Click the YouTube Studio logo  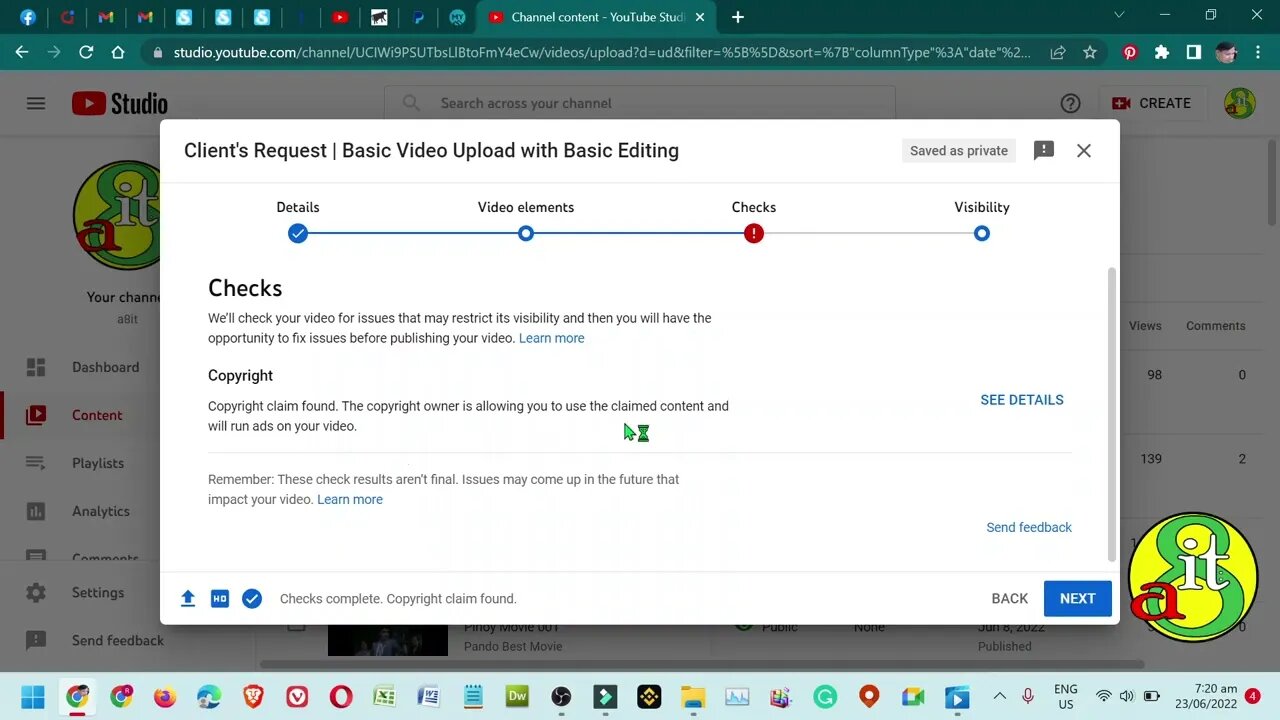tap(120, 103)
